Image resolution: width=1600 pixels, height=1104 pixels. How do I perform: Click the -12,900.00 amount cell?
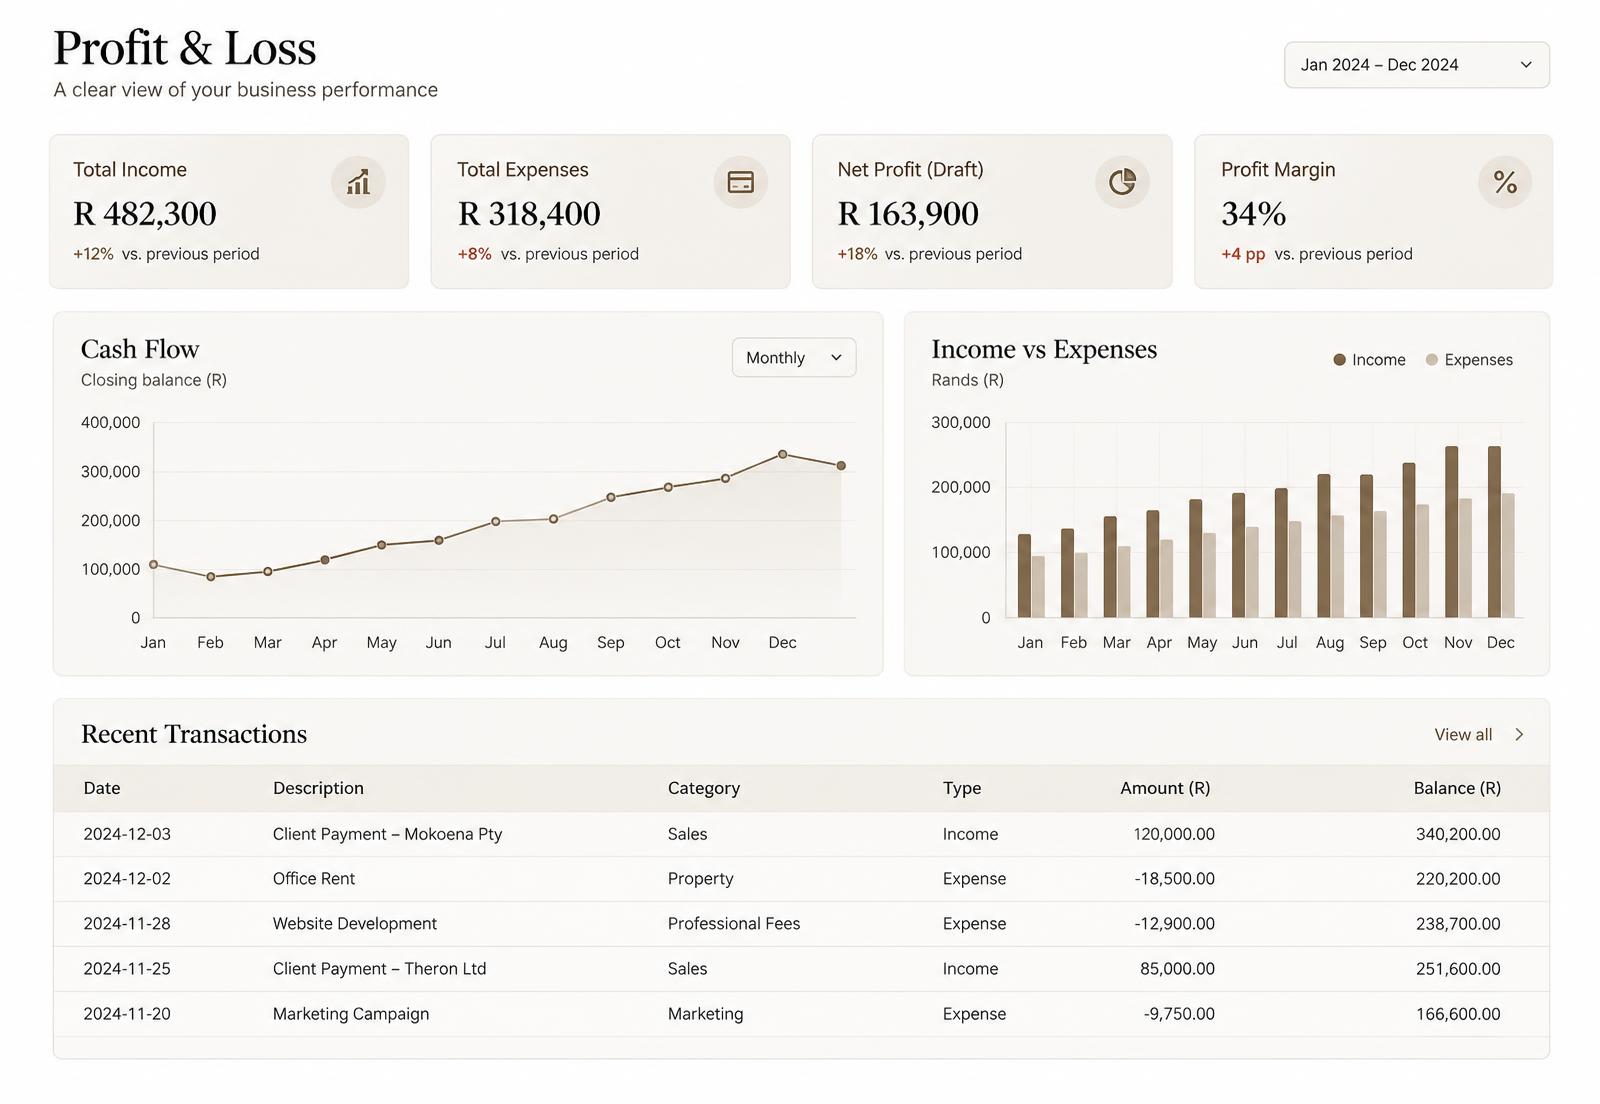coord(1174,924)
